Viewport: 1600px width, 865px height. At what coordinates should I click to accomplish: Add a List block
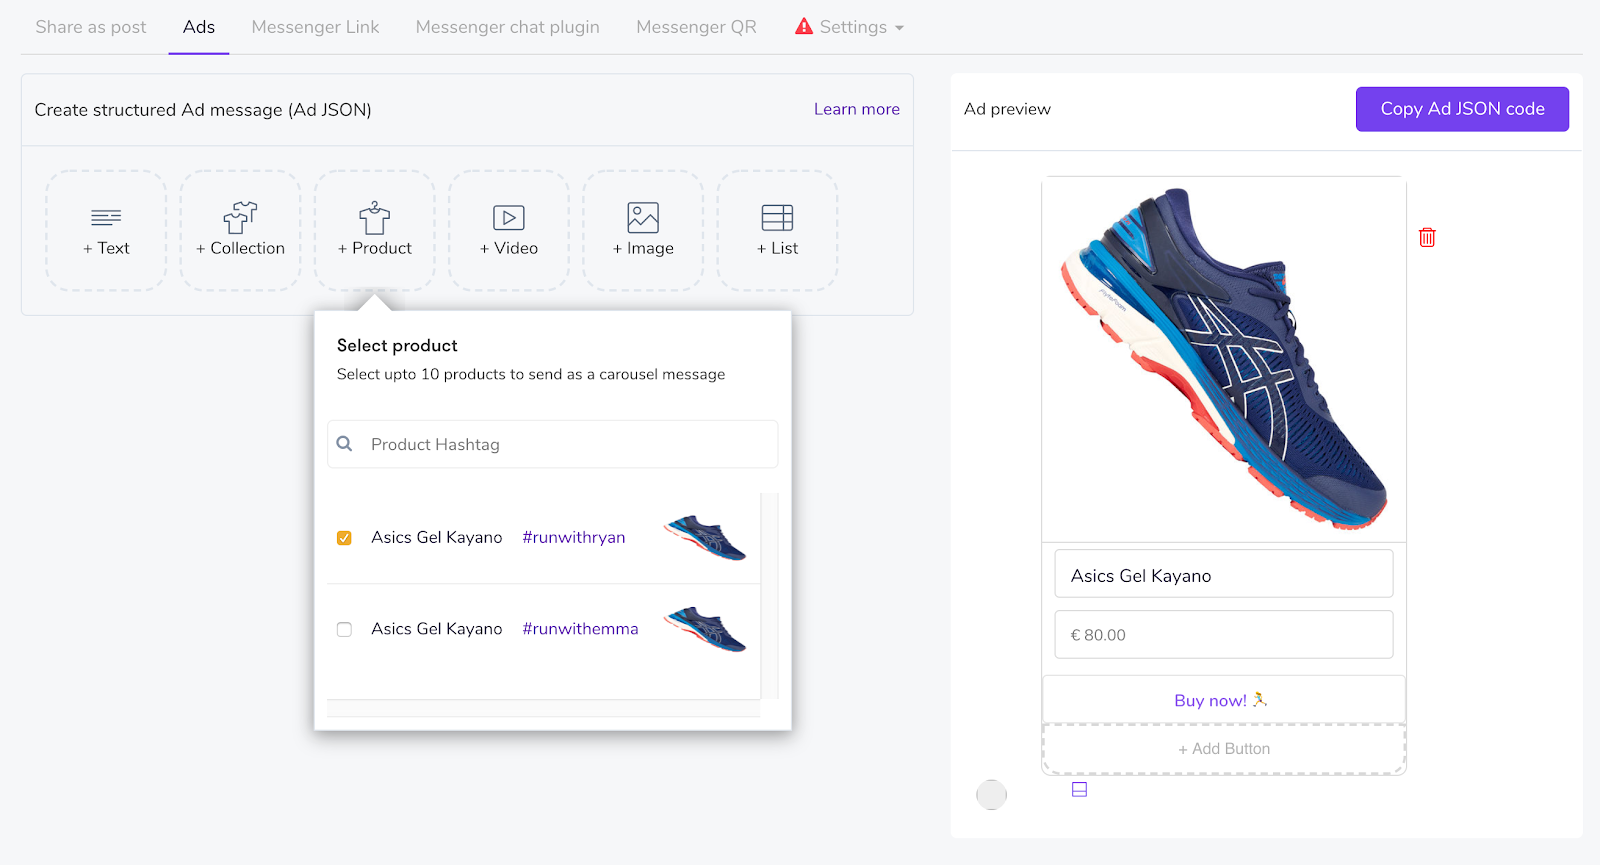pyautogui.click(x=777, y=231)
